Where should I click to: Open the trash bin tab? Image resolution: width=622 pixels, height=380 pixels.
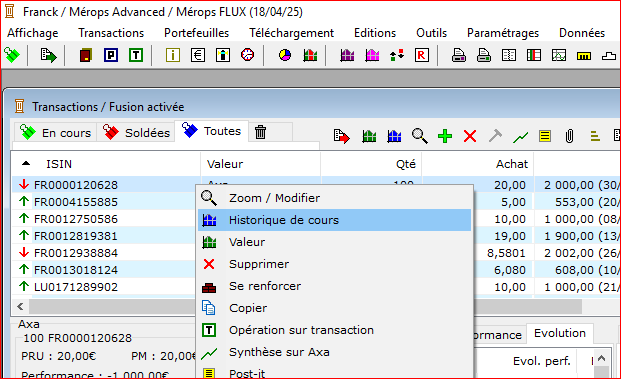coord(261,132)
